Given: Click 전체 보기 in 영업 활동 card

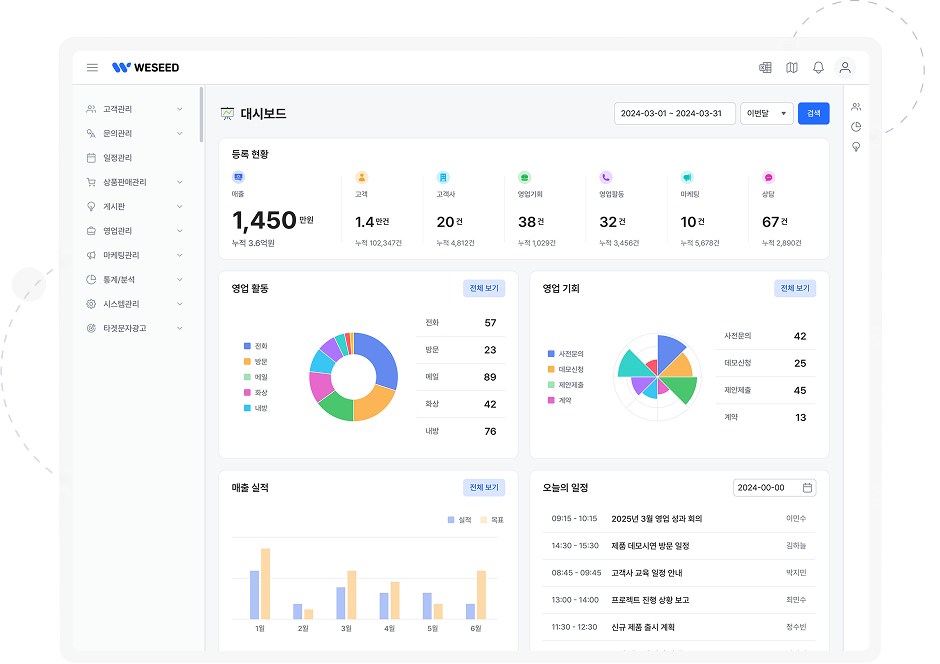Looking at the screenshot, I should [484, 289].
